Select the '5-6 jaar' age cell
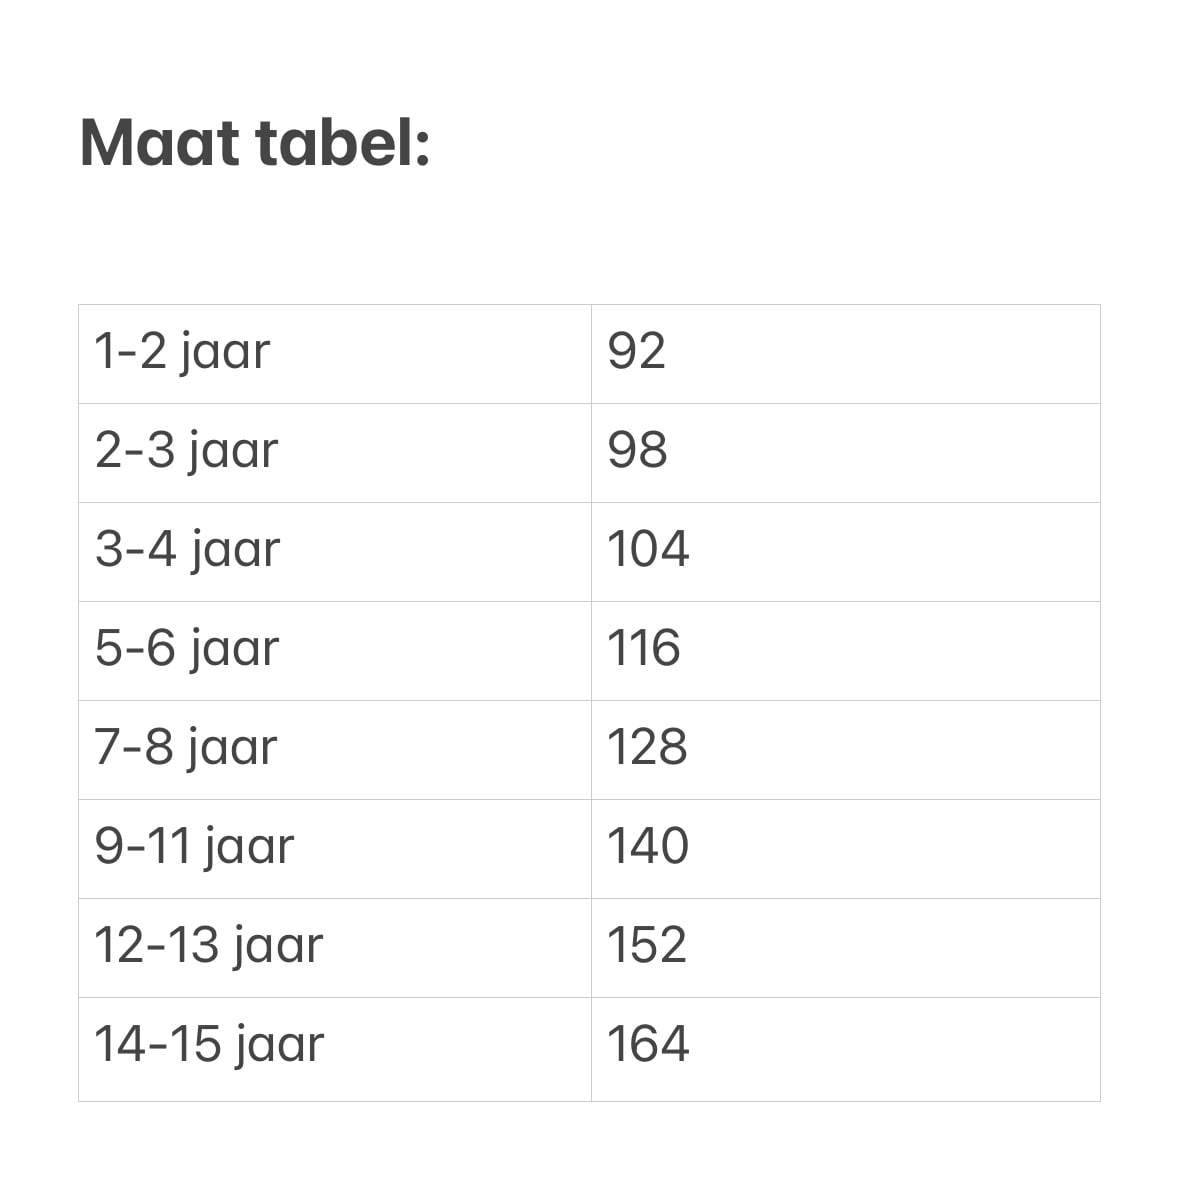Image resolution: width=1179 pixels, height=1195 pixels. click(x=187, y=649)
